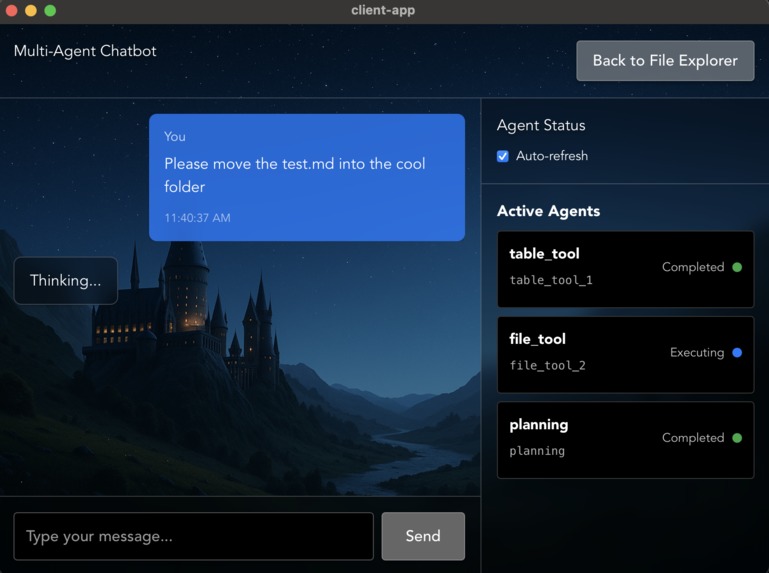
Task: Click the 'You' sender label
Action: point(175,136)
